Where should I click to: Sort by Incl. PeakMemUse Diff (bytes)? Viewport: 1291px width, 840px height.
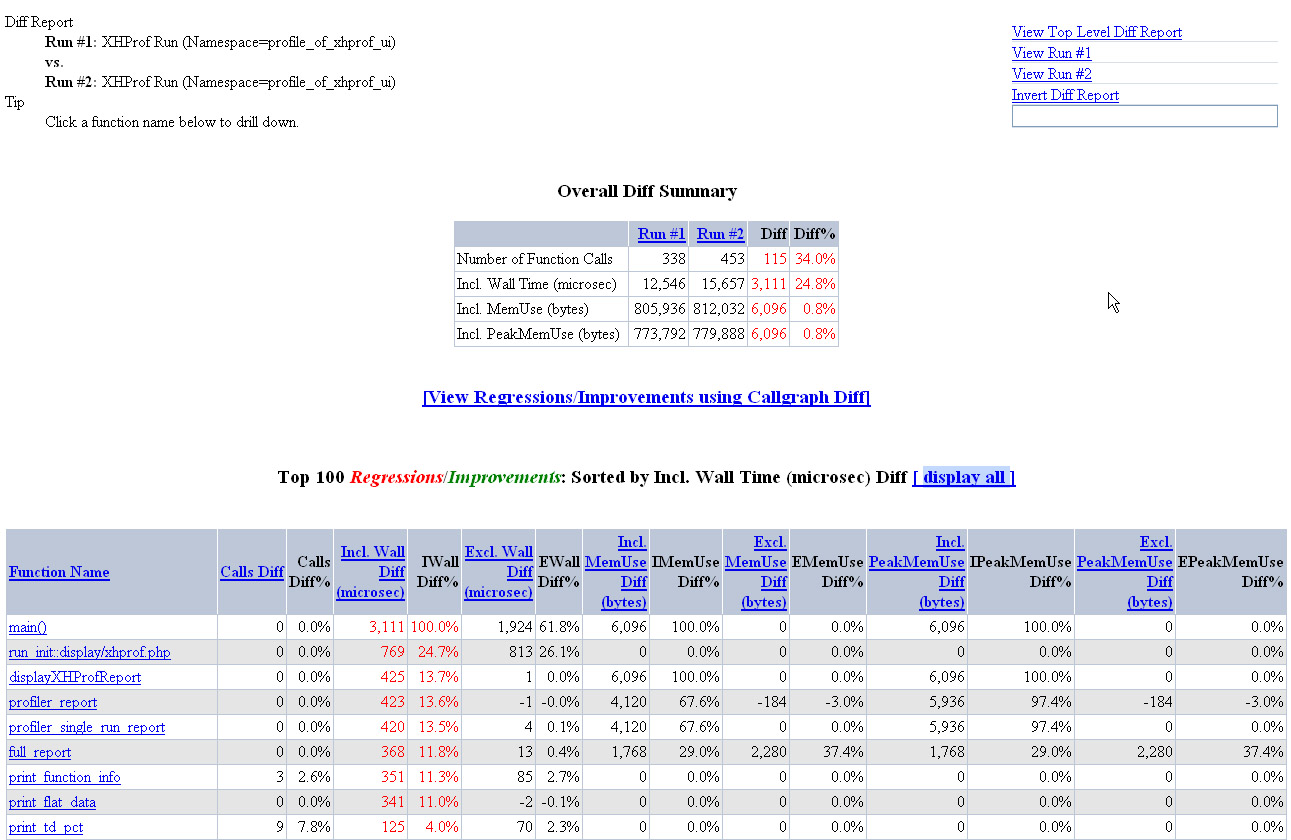[x=918, y=572]
